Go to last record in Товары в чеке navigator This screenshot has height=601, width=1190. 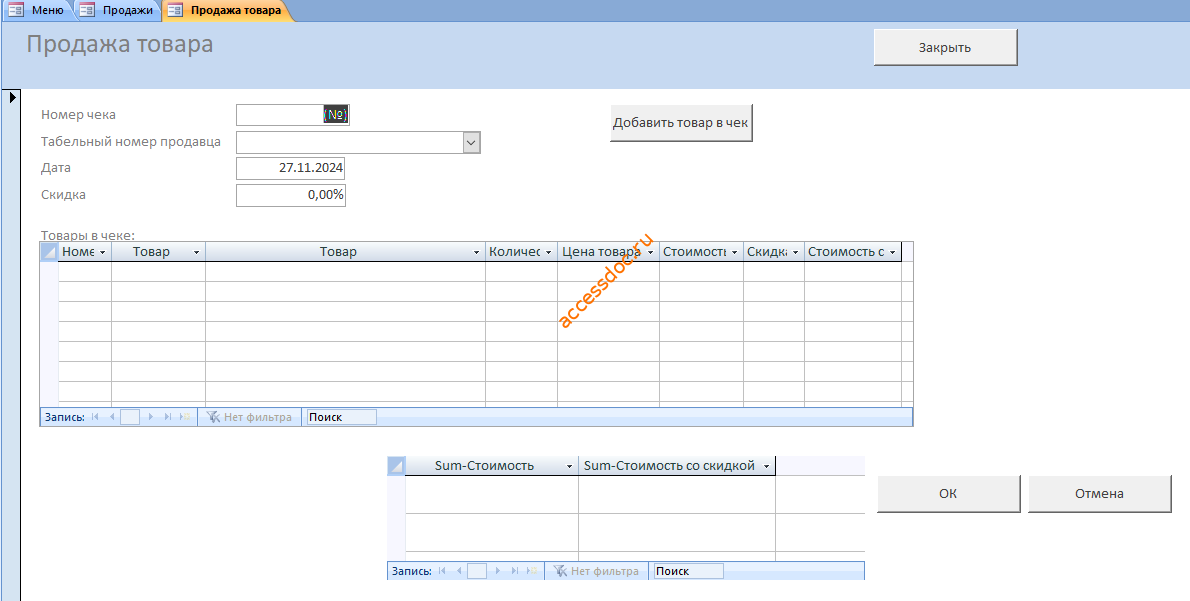pyautogui.click(x=168, y=417)
